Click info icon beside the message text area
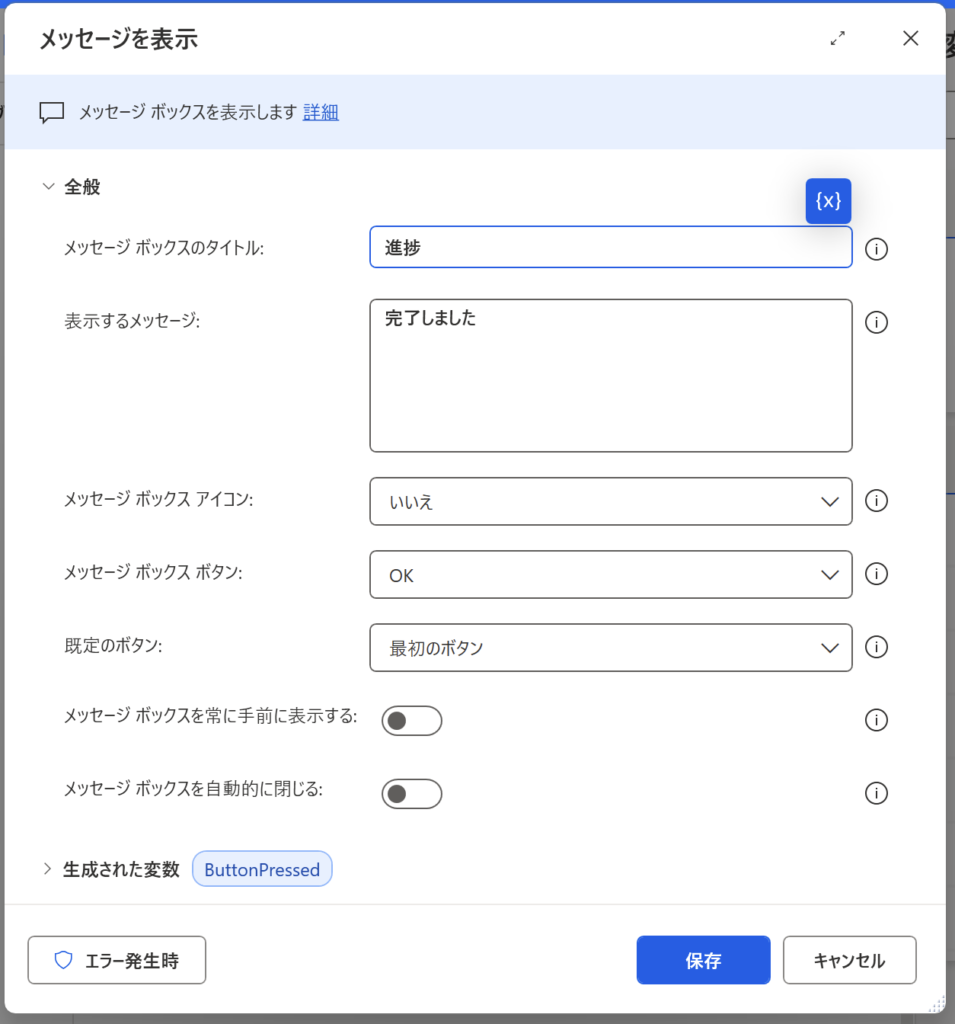Screen dimensions: 955x1024 pyautogui.click(x=876, y=322)
